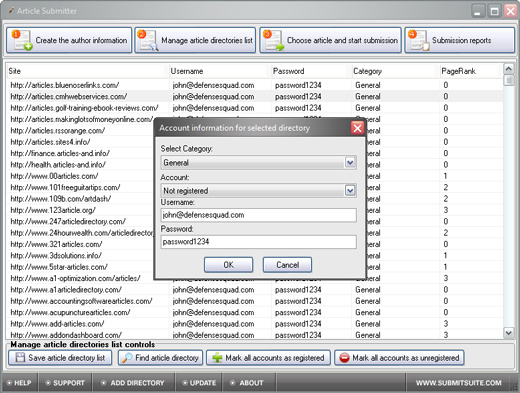Screen dimensions: 520x393
Task: Open the UPDATE bottom menu item
Action: click(199, 383)
